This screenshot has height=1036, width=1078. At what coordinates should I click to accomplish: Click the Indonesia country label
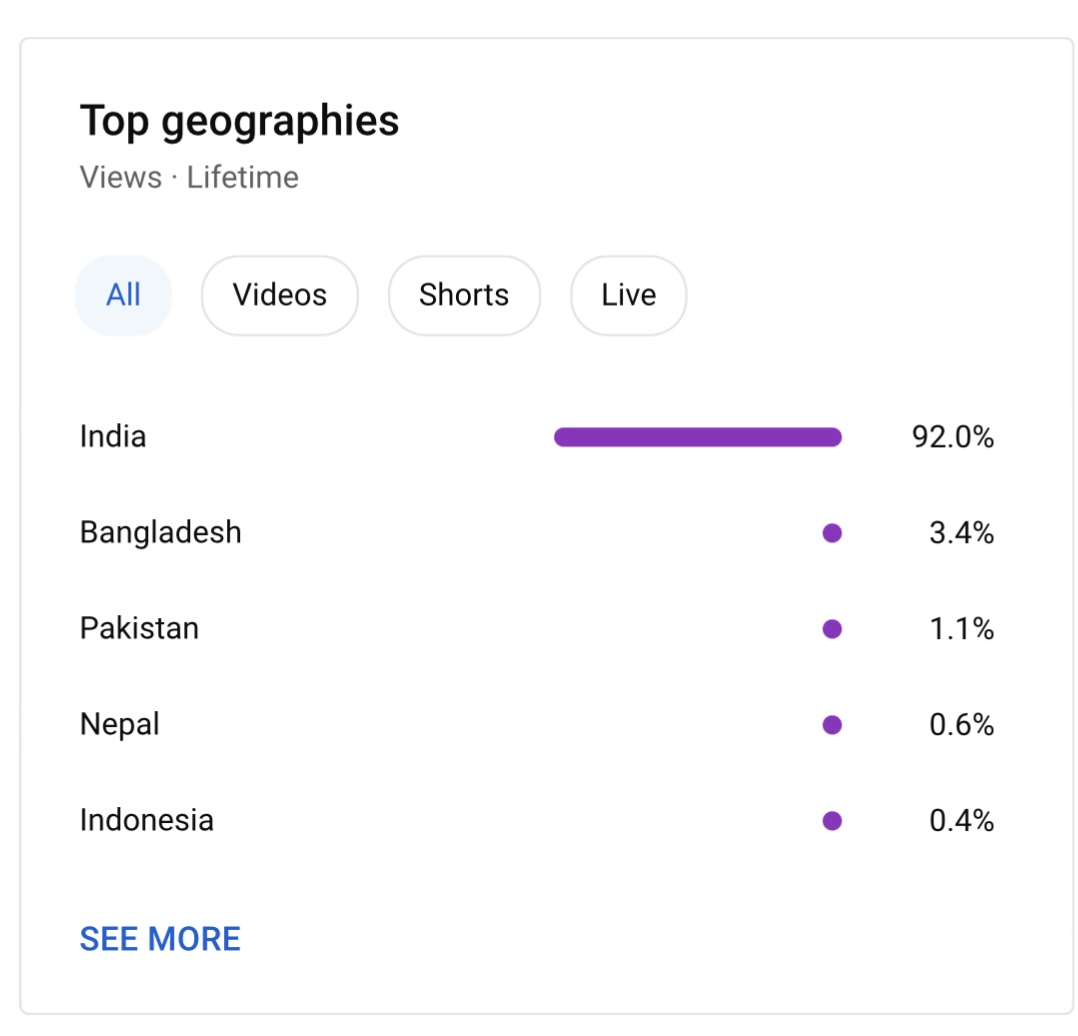point(147,820)
